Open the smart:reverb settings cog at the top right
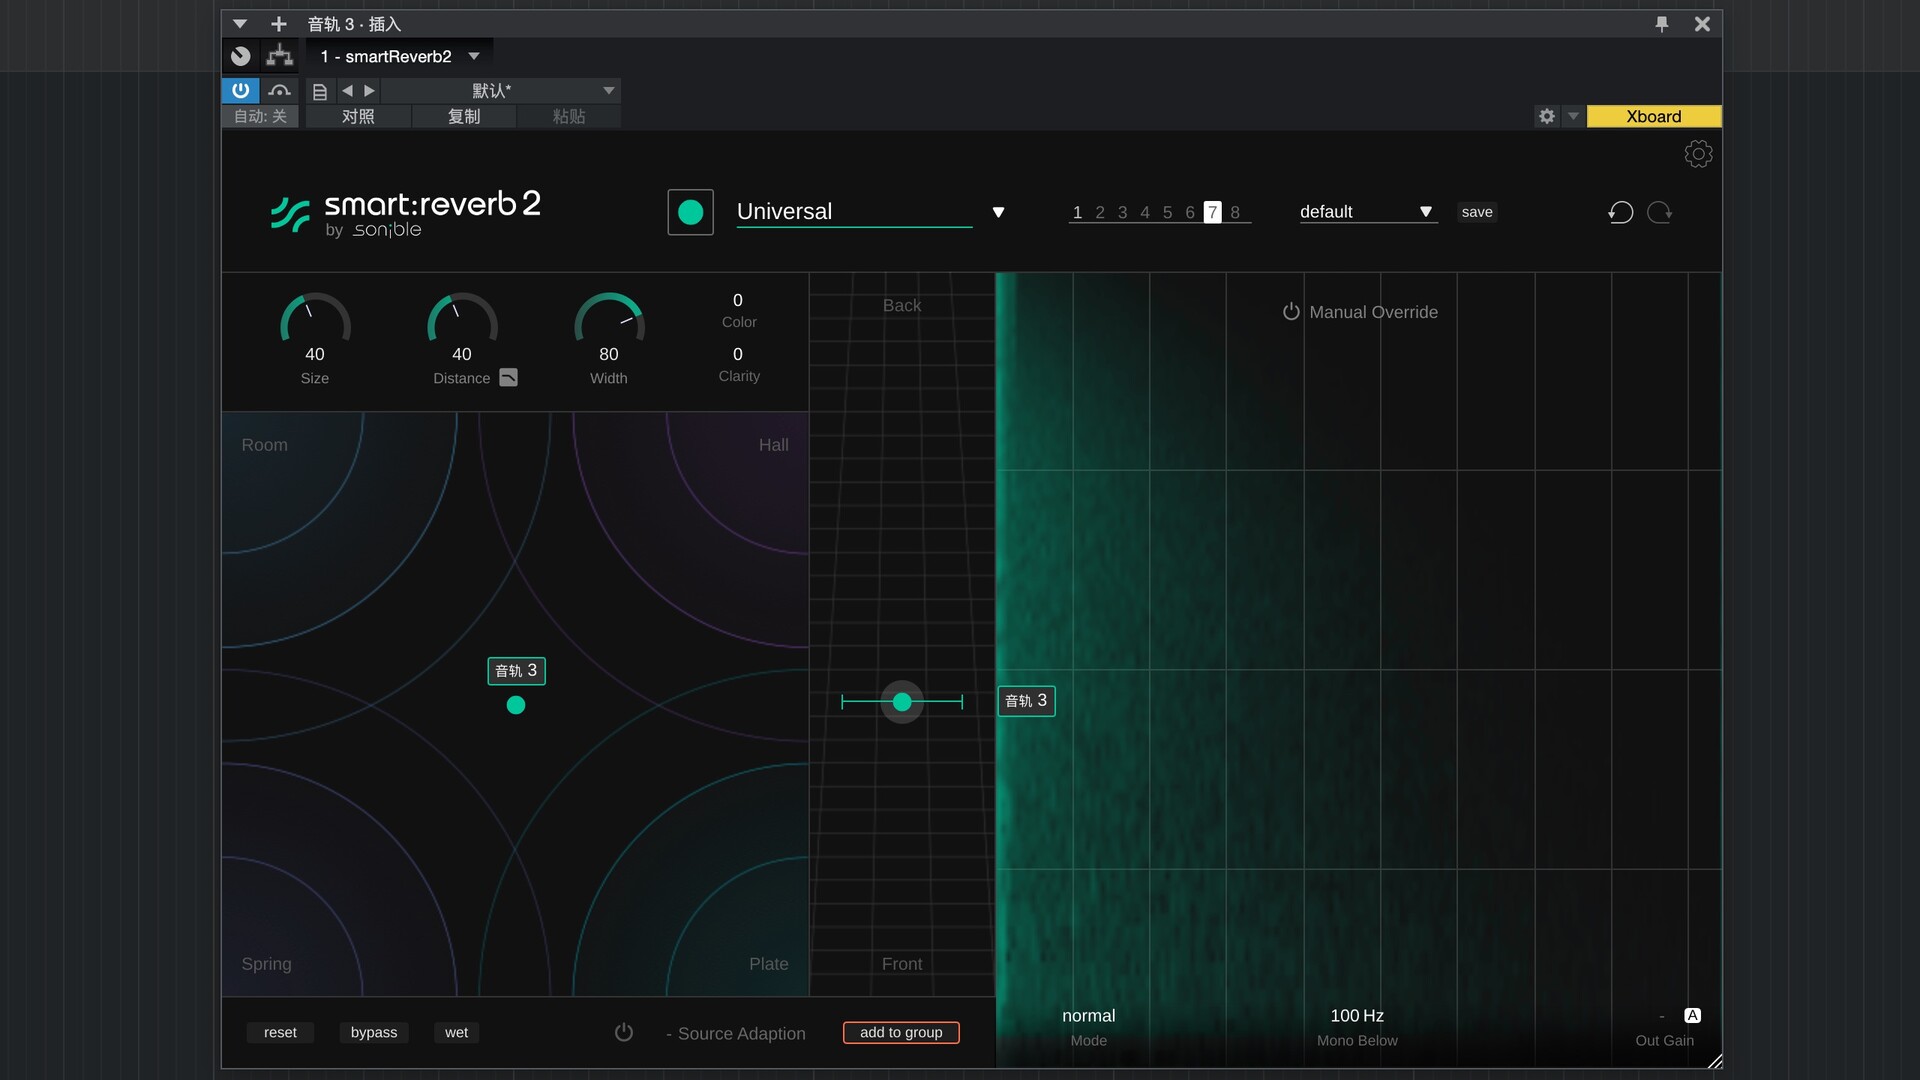Image resolution: width=1920 pixels, height=1080 pixels. tap(1698, 154)
